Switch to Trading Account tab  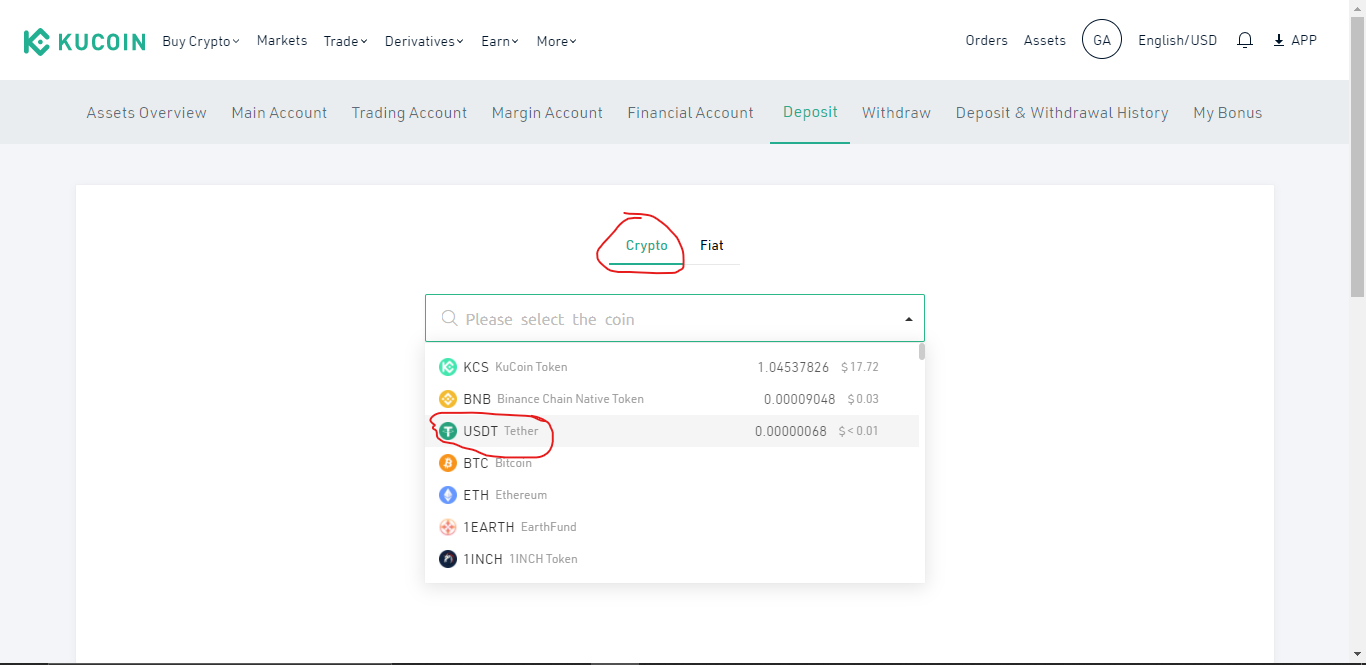[409, 113]
